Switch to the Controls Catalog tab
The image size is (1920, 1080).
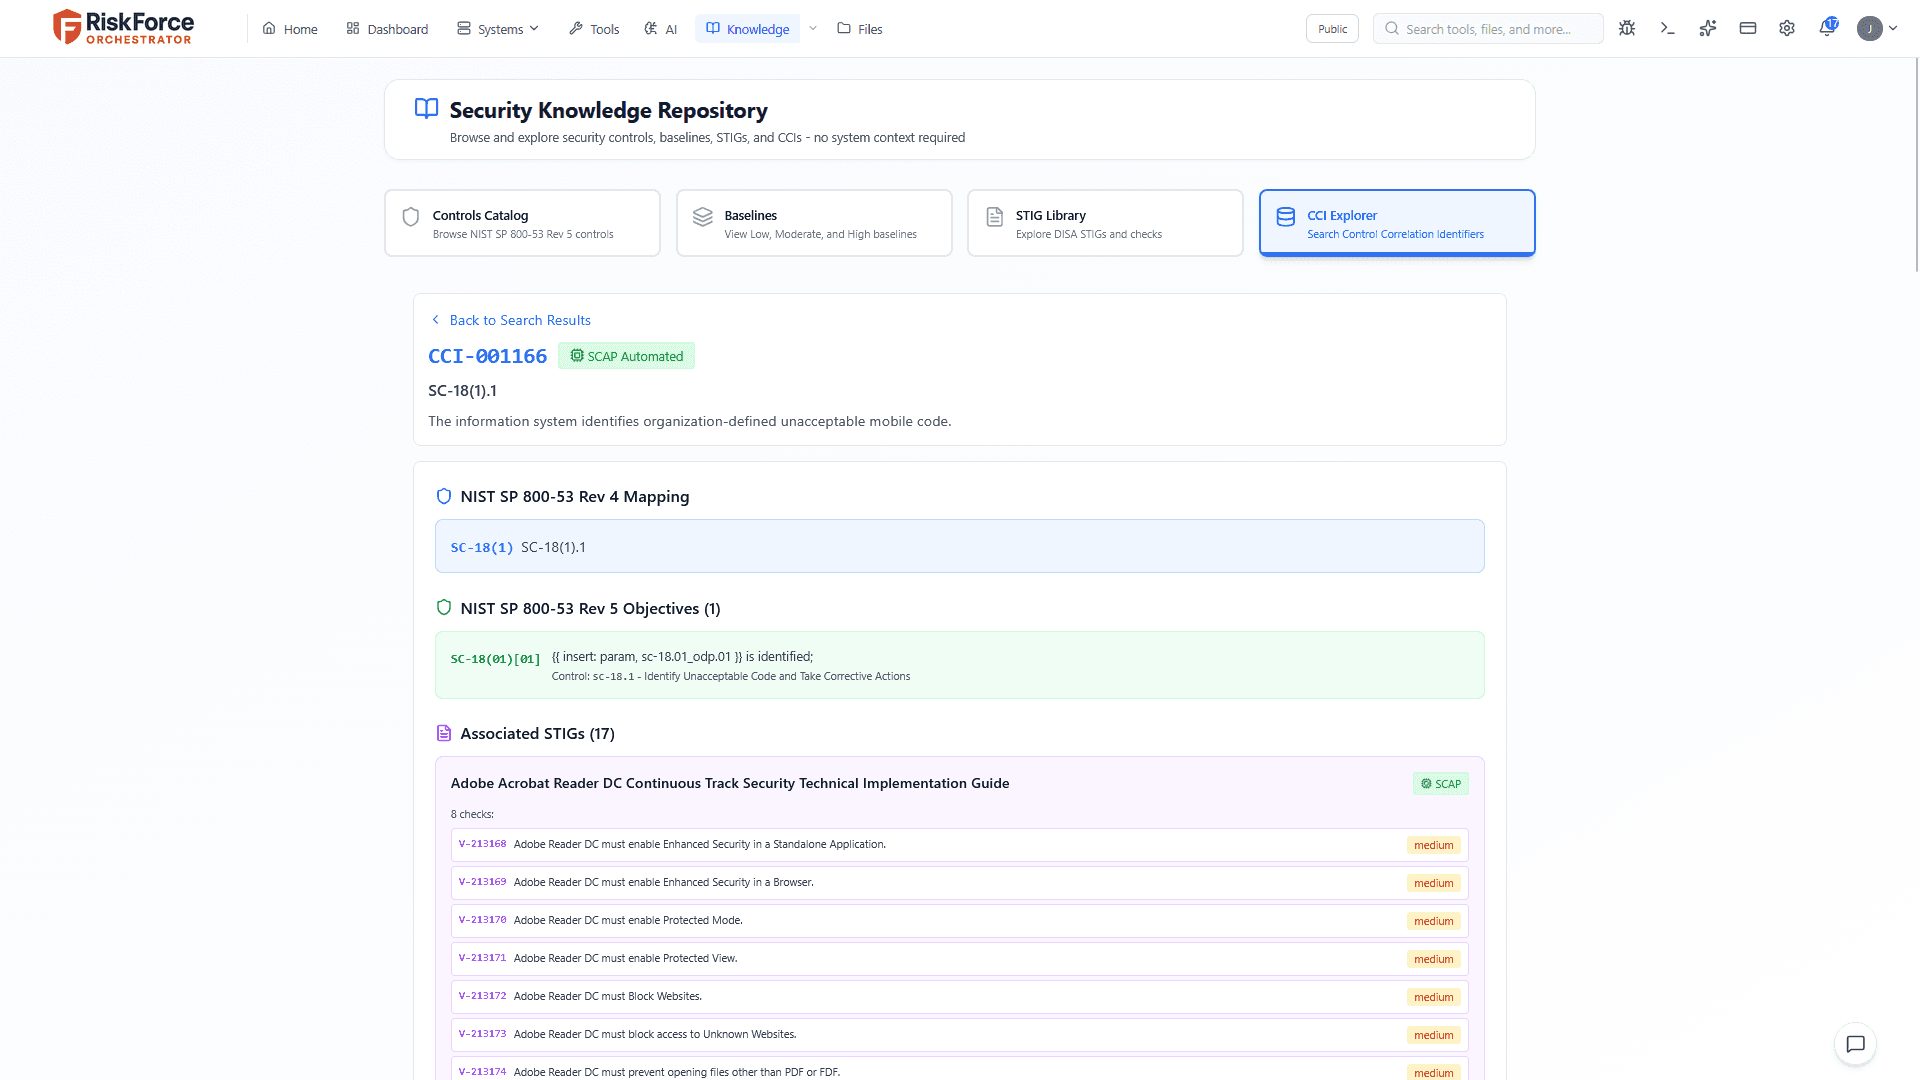(522, 223)
